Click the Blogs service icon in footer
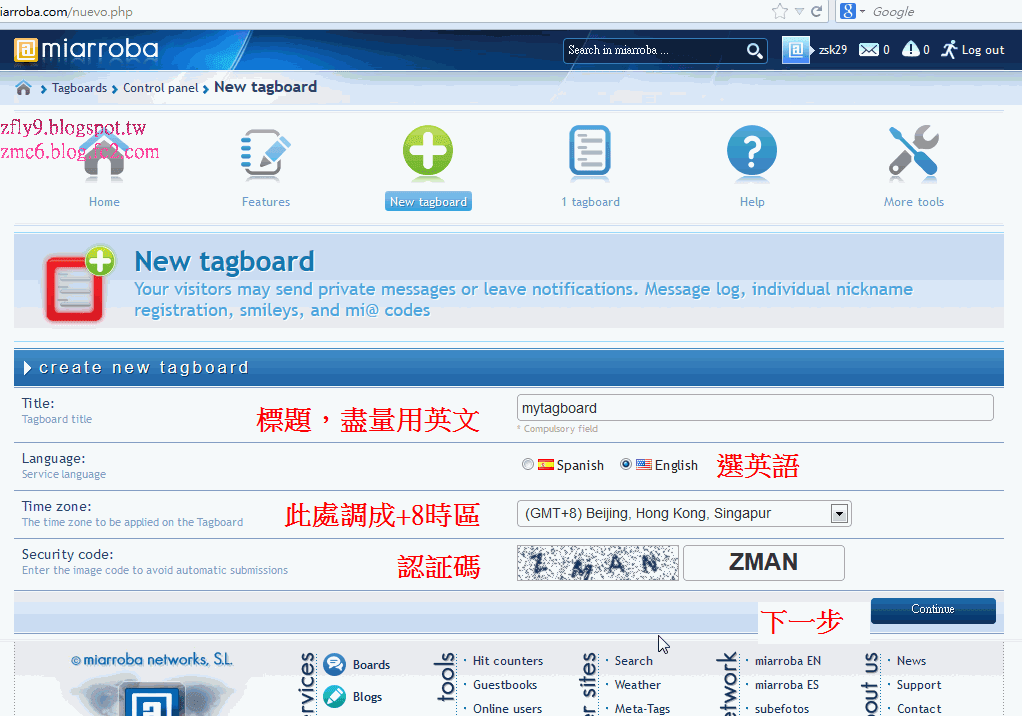 (334, 696)
